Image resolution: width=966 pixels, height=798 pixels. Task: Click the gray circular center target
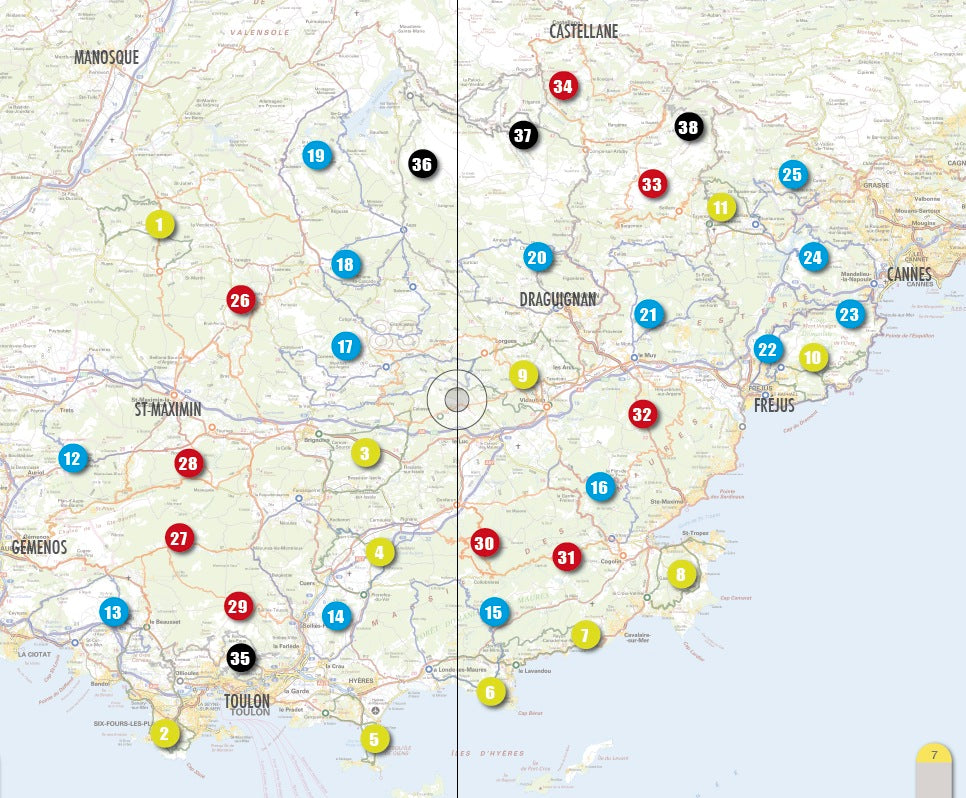pos(456,400)
